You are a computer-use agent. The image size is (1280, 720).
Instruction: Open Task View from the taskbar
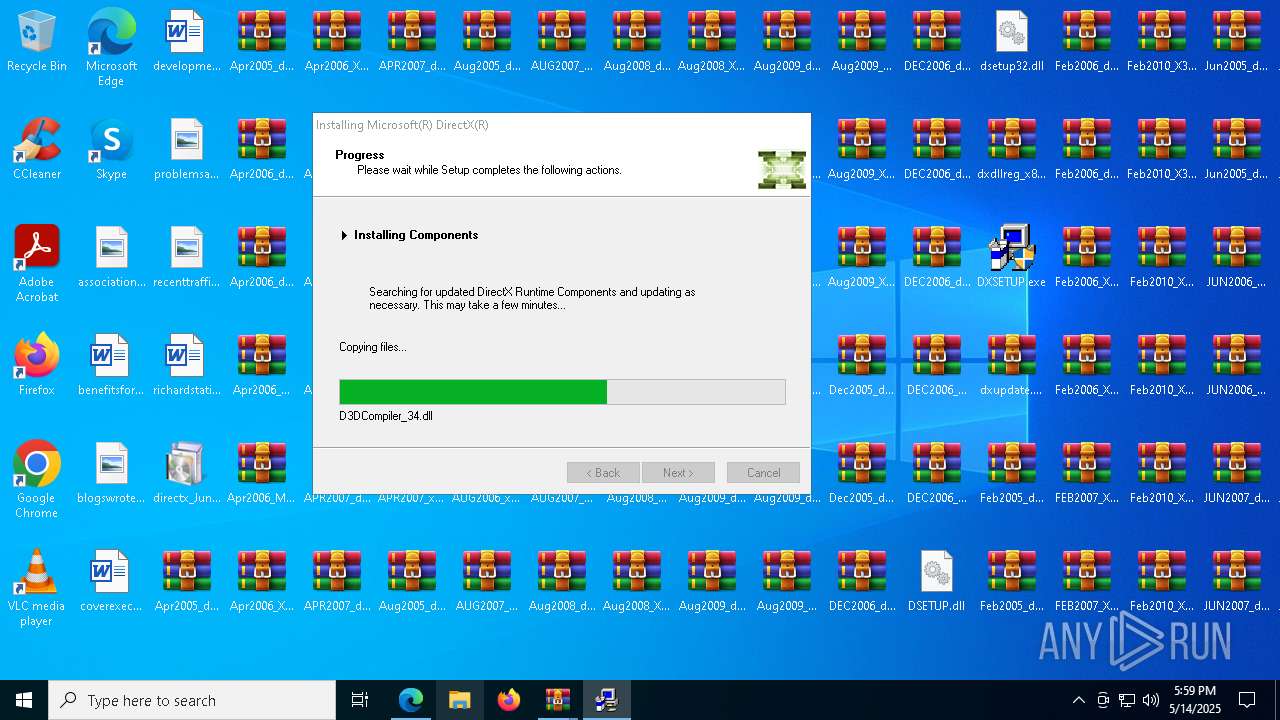point(360,700)
